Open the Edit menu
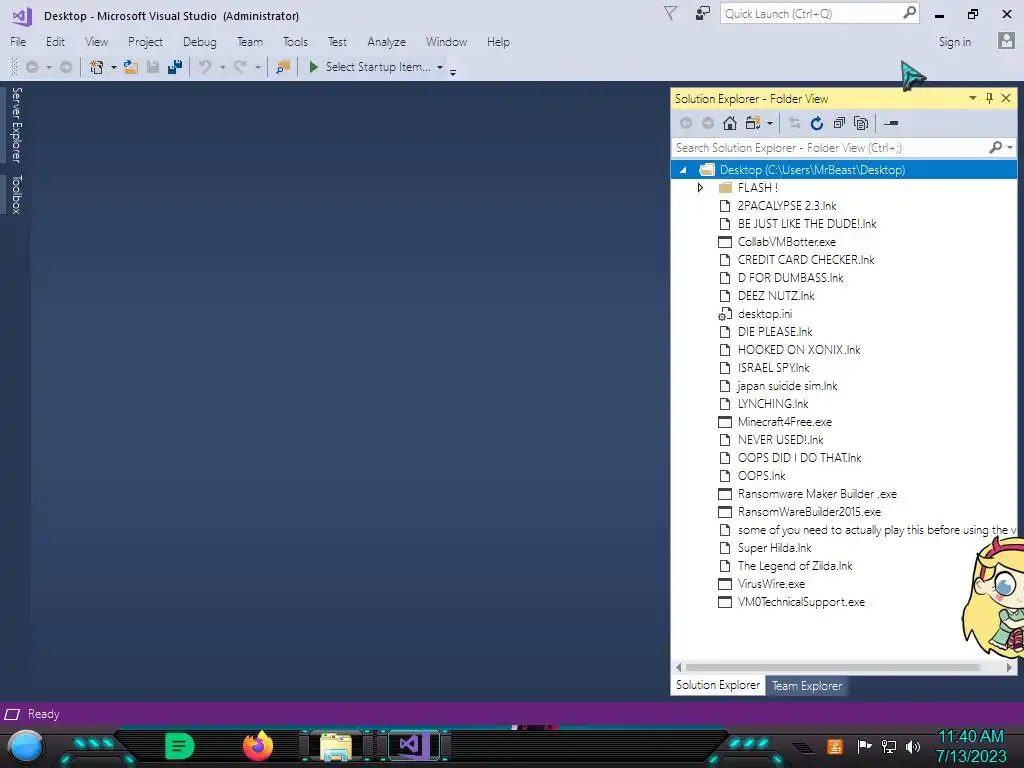Screen dimensions: 1024x768 click(56, 42)
